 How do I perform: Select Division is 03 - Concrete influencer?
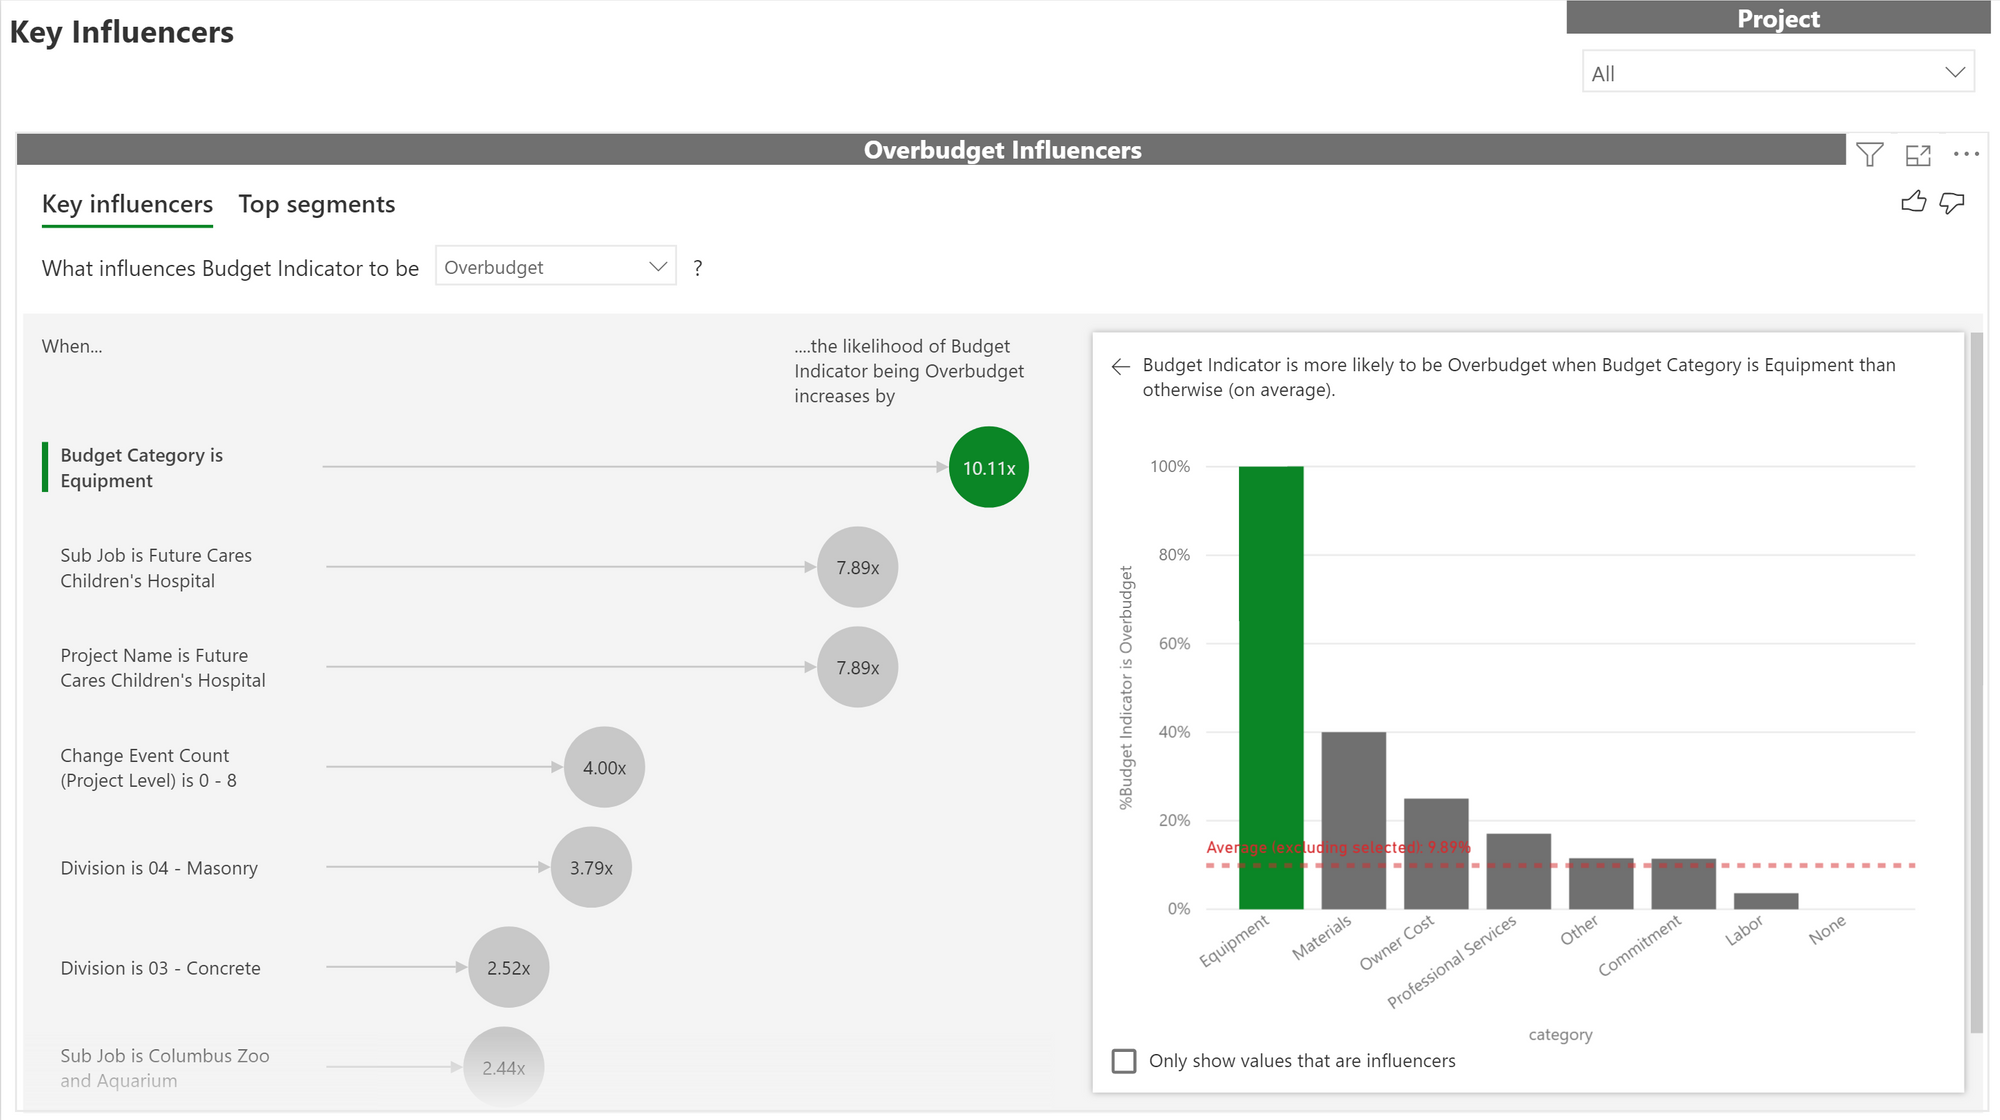point(160,968)
